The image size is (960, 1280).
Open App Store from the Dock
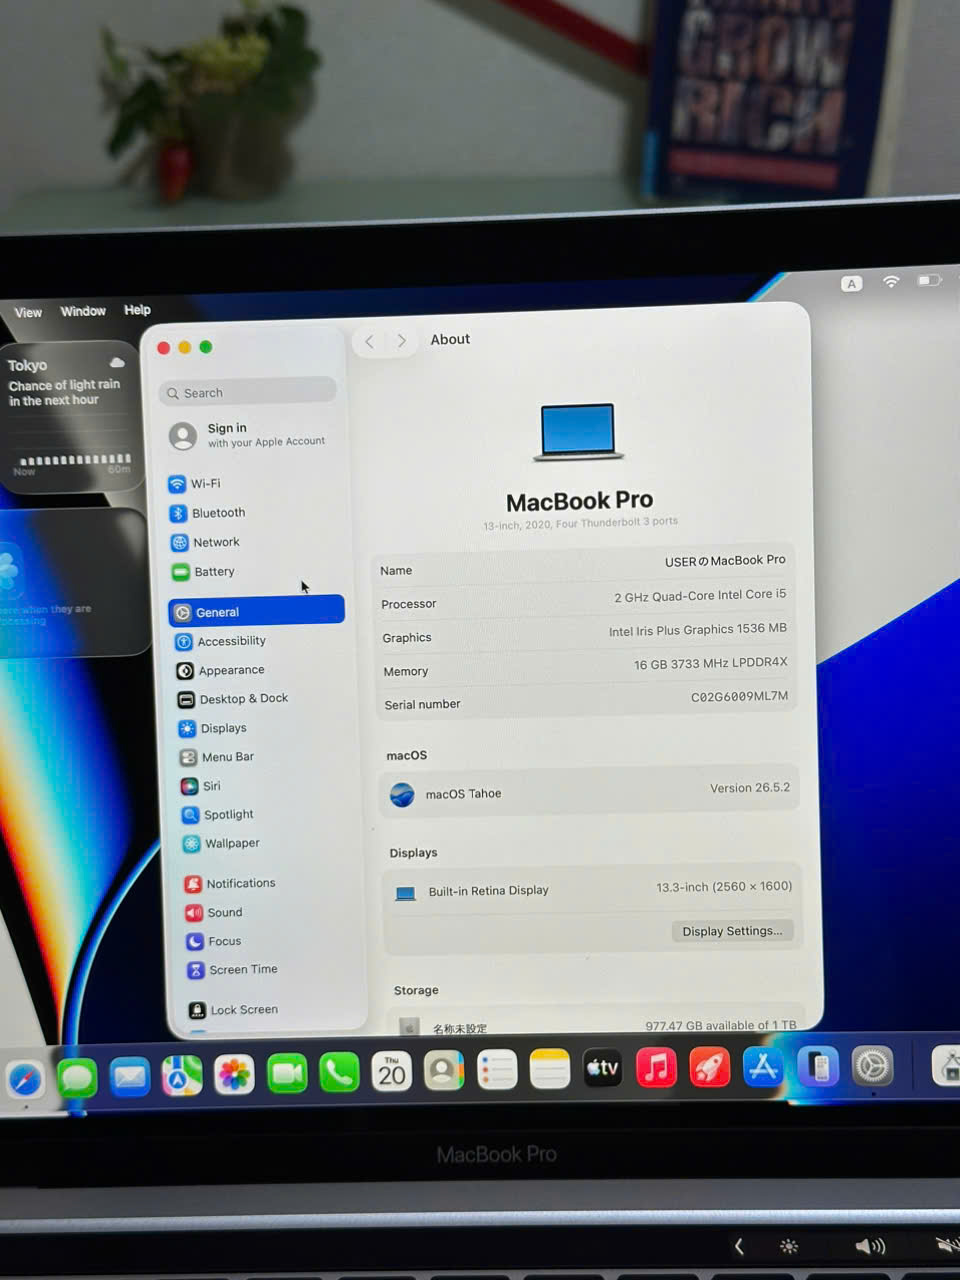tap(763, 1067)
